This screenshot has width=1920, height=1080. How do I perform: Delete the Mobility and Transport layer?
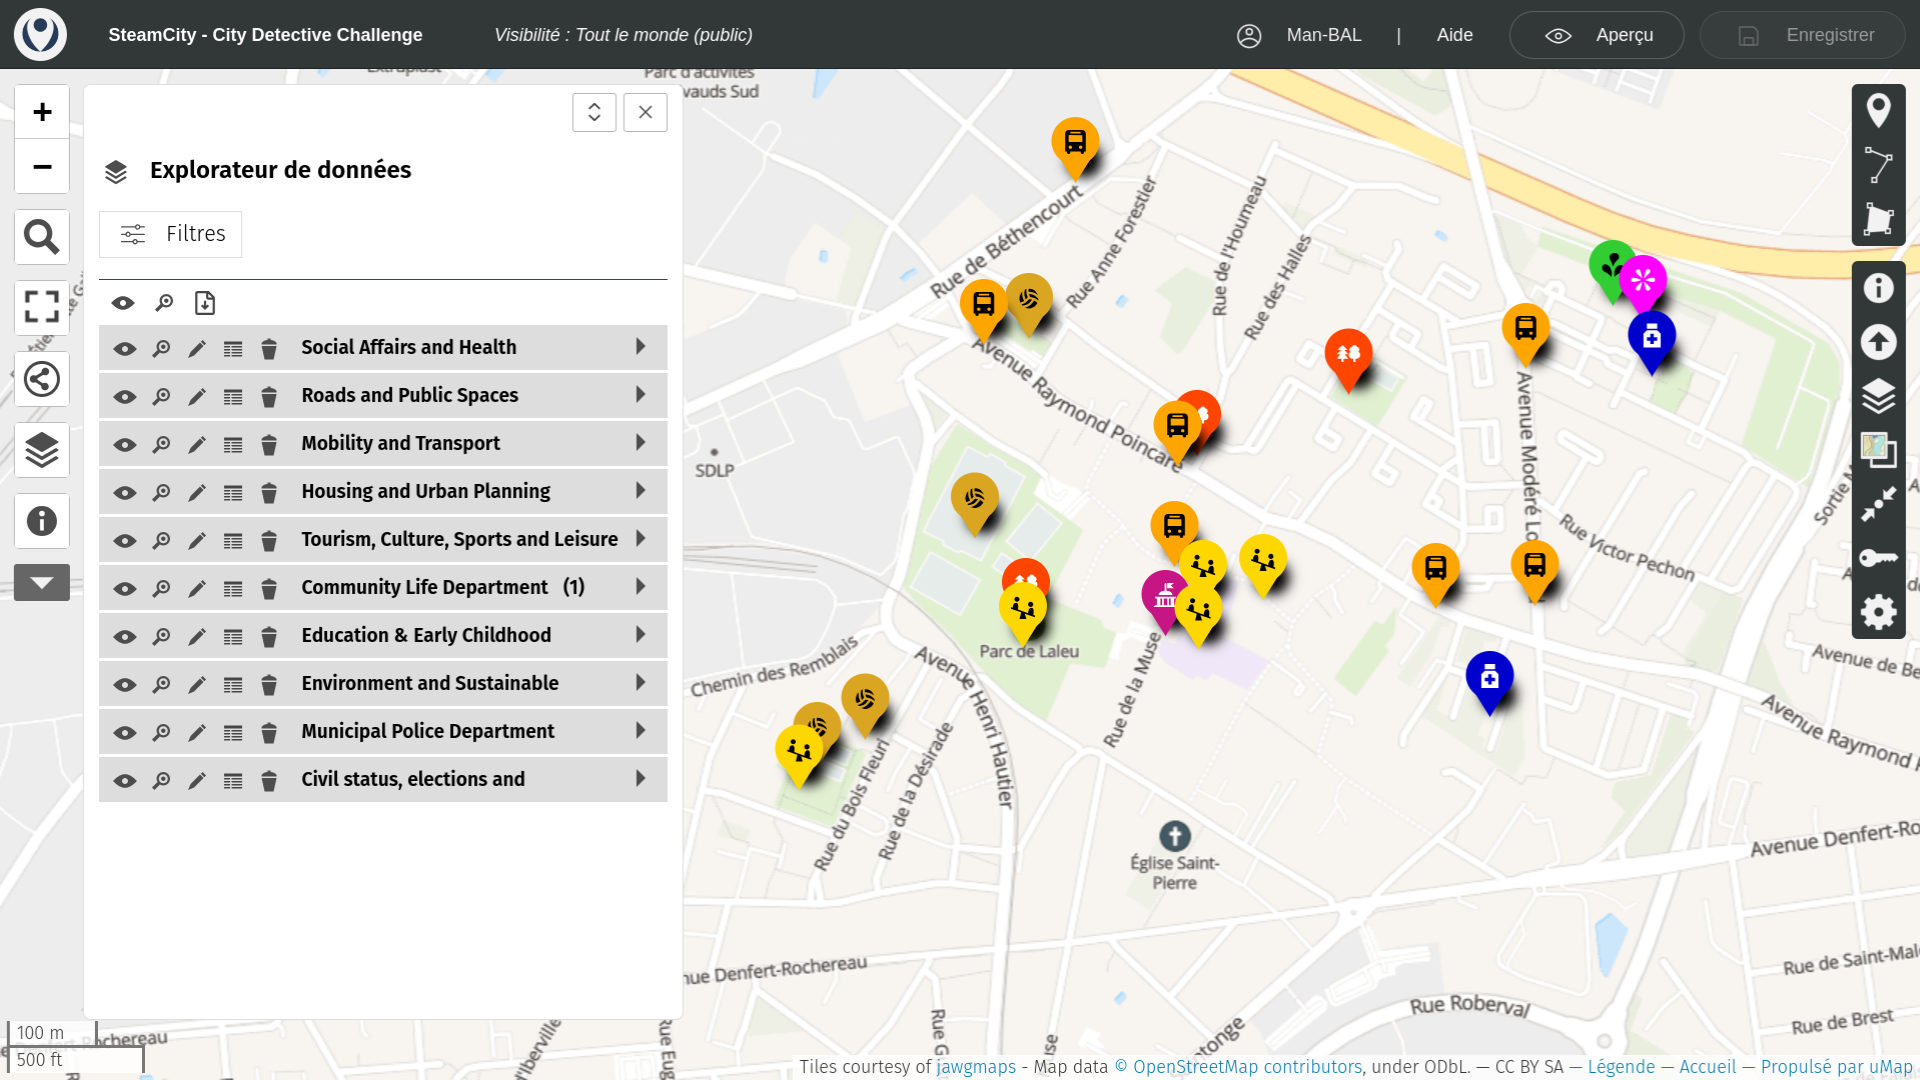(269, 444)
